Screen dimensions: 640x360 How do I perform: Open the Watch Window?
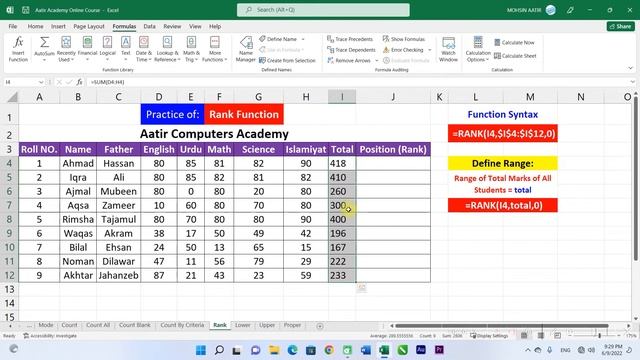pos(448,49)
